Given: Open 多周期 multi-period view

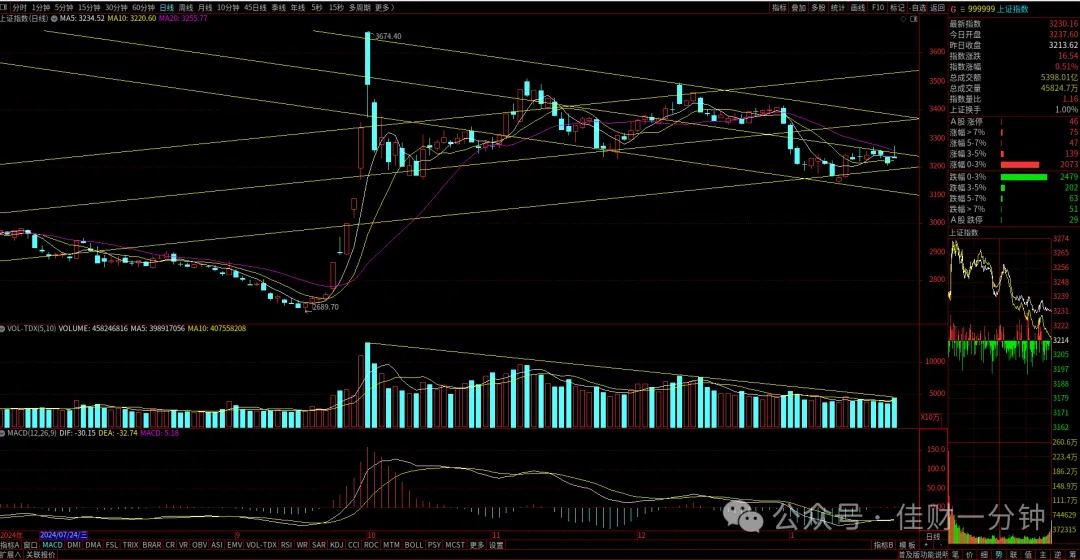Looking at the screenshot, I should point(360,8).
